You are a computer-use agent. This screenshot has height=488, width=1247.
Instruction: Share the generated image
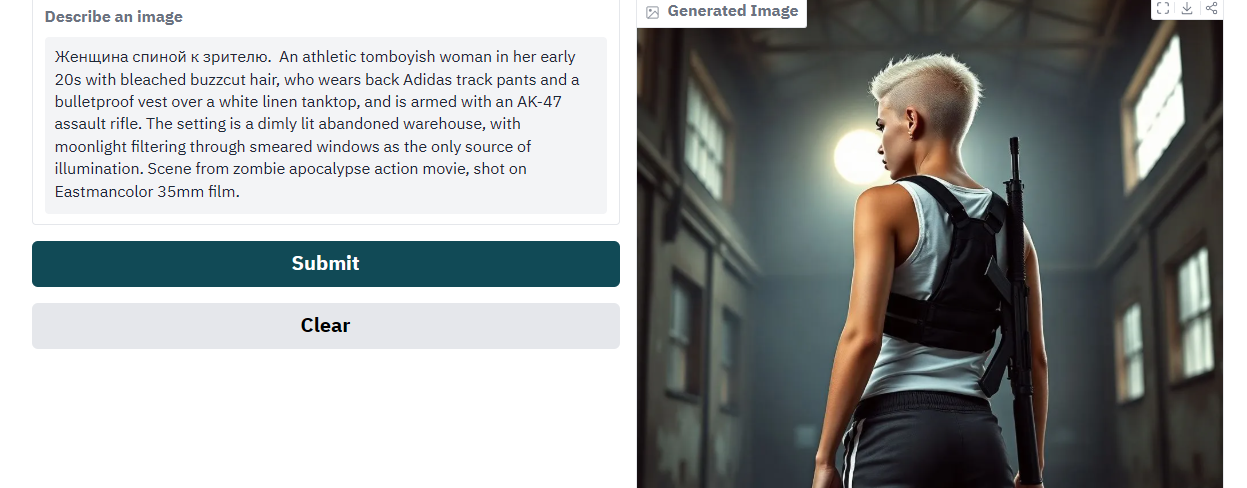tap(1211, 8)
